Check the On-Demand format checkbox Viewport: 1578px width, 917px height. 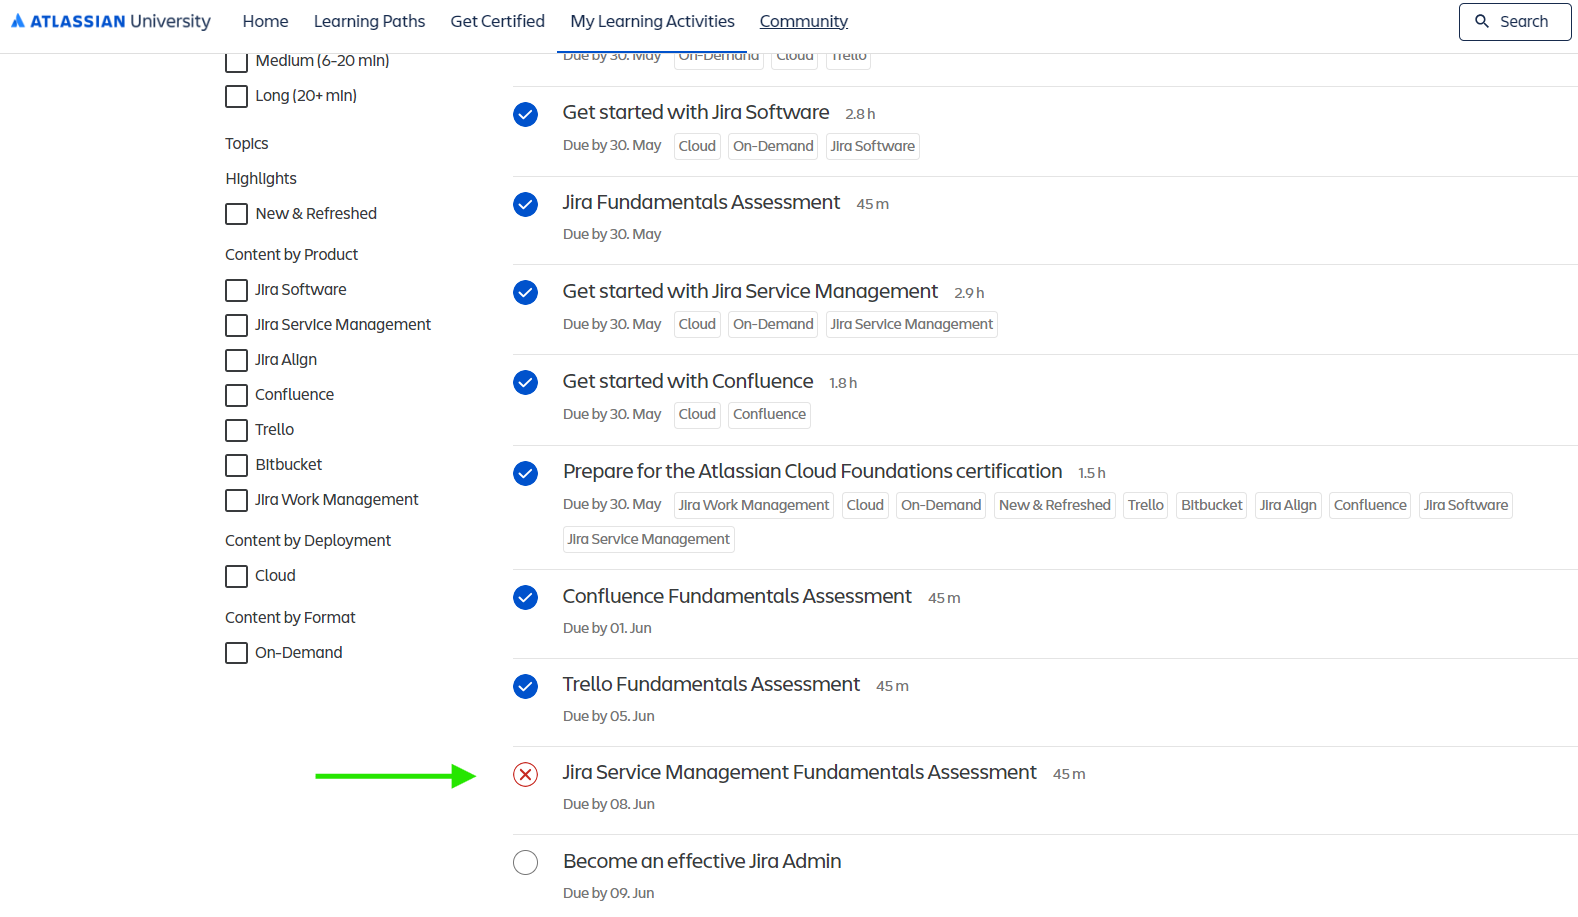[237, 653]
